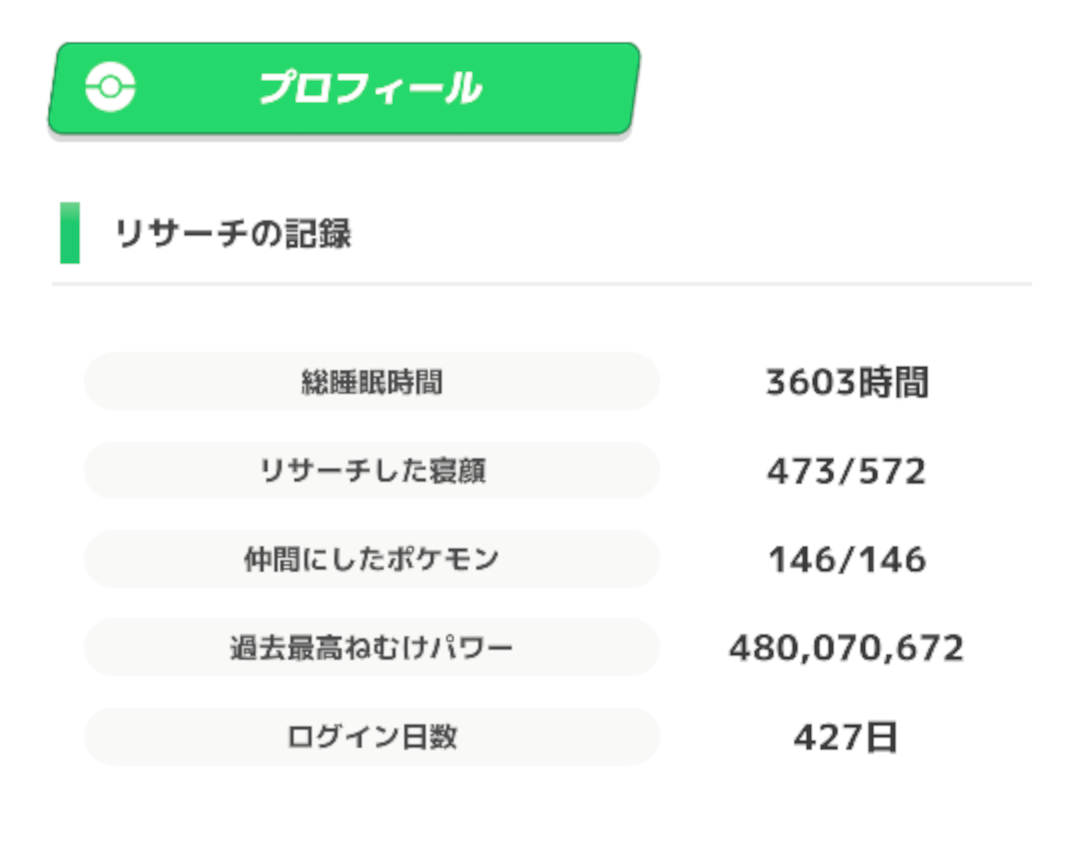
Task: Click the プロフィール title text
Action: click(x=371, y=88)
